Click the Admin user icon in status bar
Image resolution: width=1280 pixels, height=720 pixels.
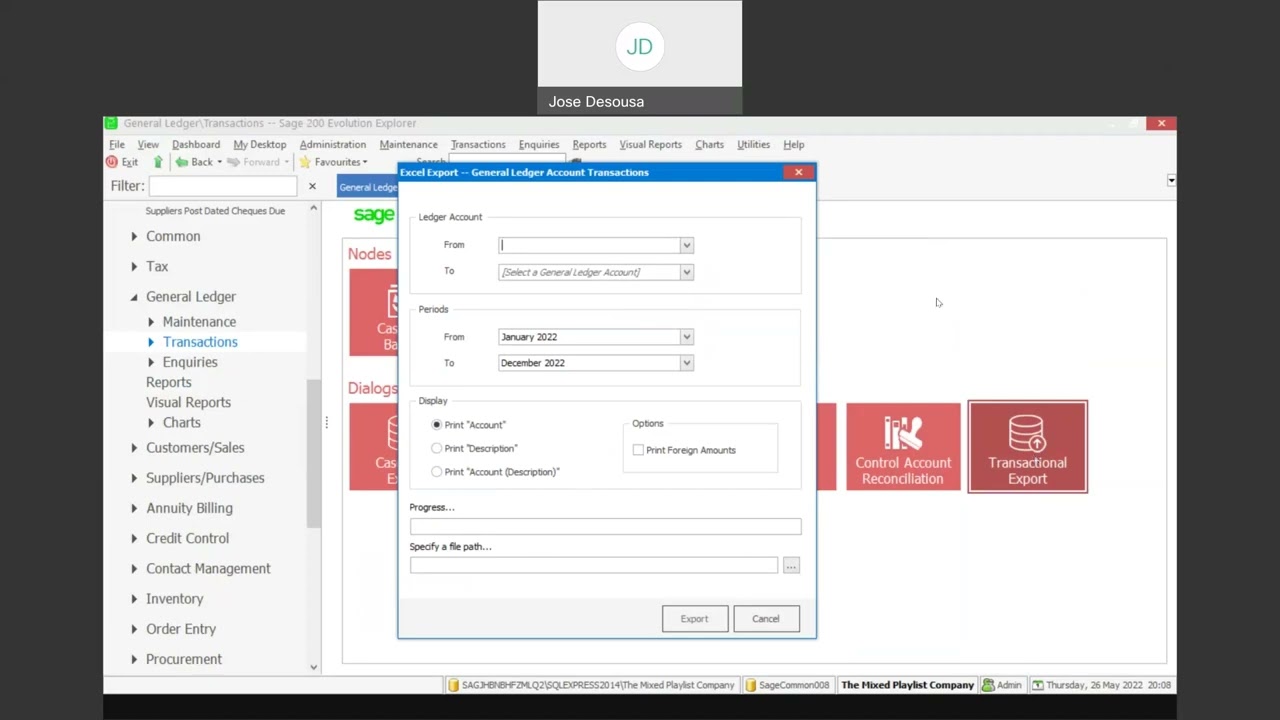(988, 685)
